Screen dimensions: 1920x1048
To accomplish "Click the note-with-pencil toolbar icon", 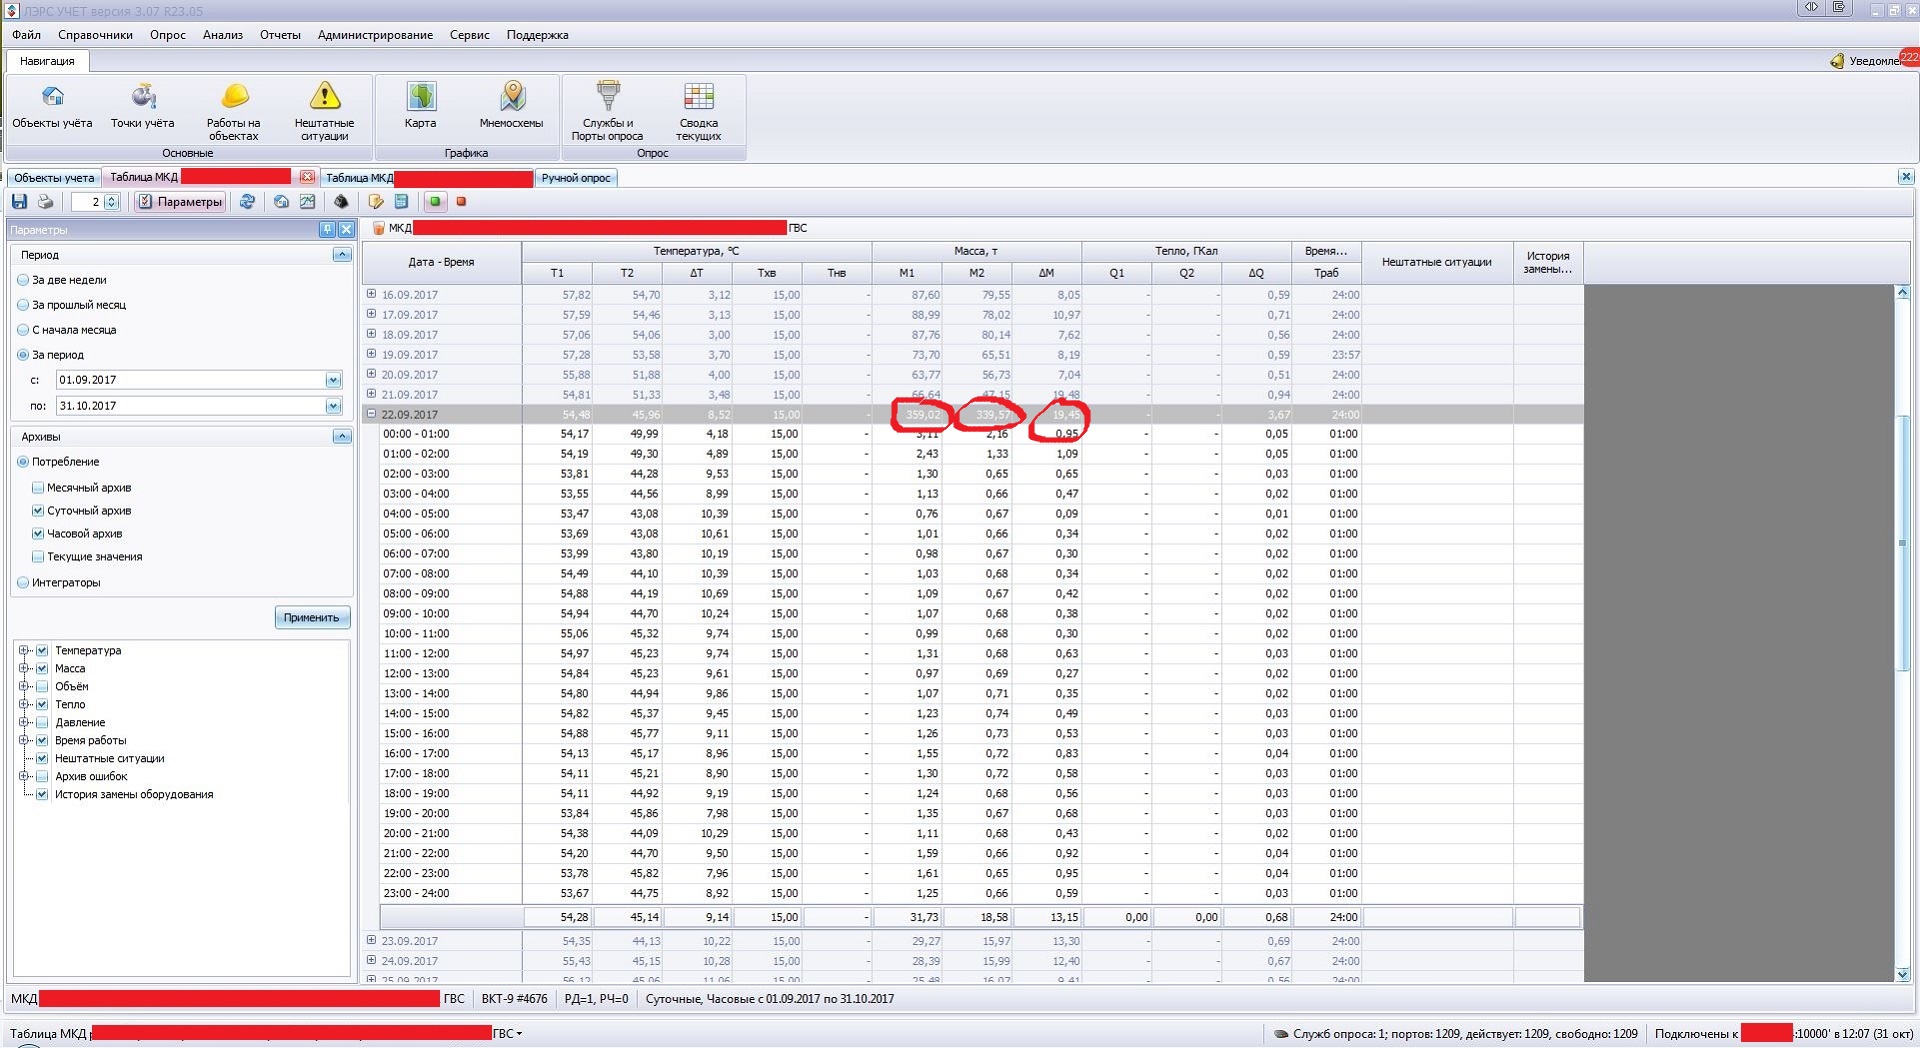I will (x=376, y=202).
